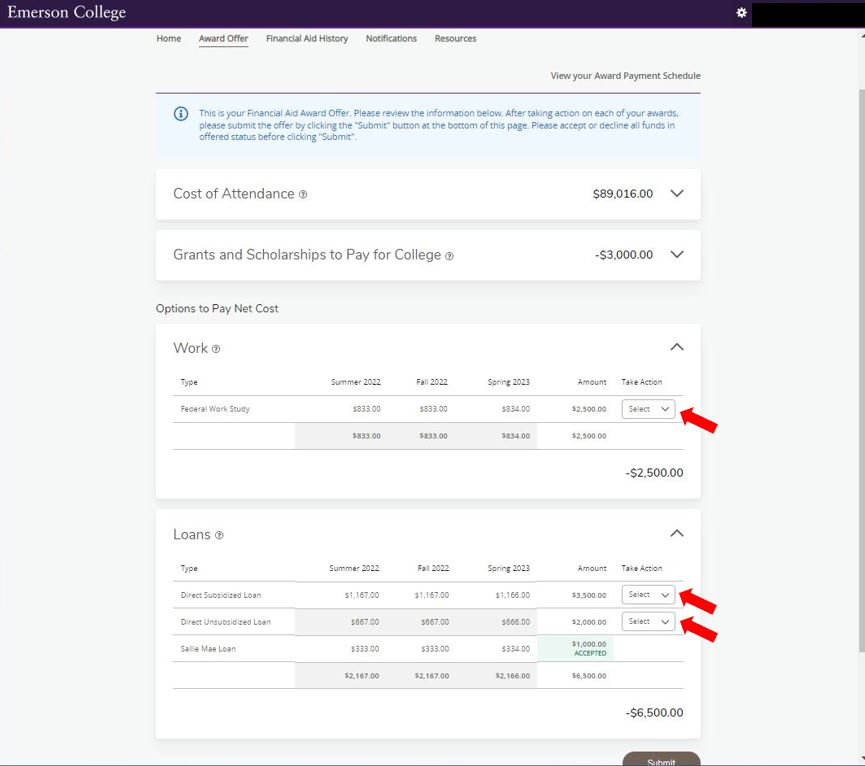
Task: Click help icon beside Cost of Attendance
Action: tap(303, 195)
